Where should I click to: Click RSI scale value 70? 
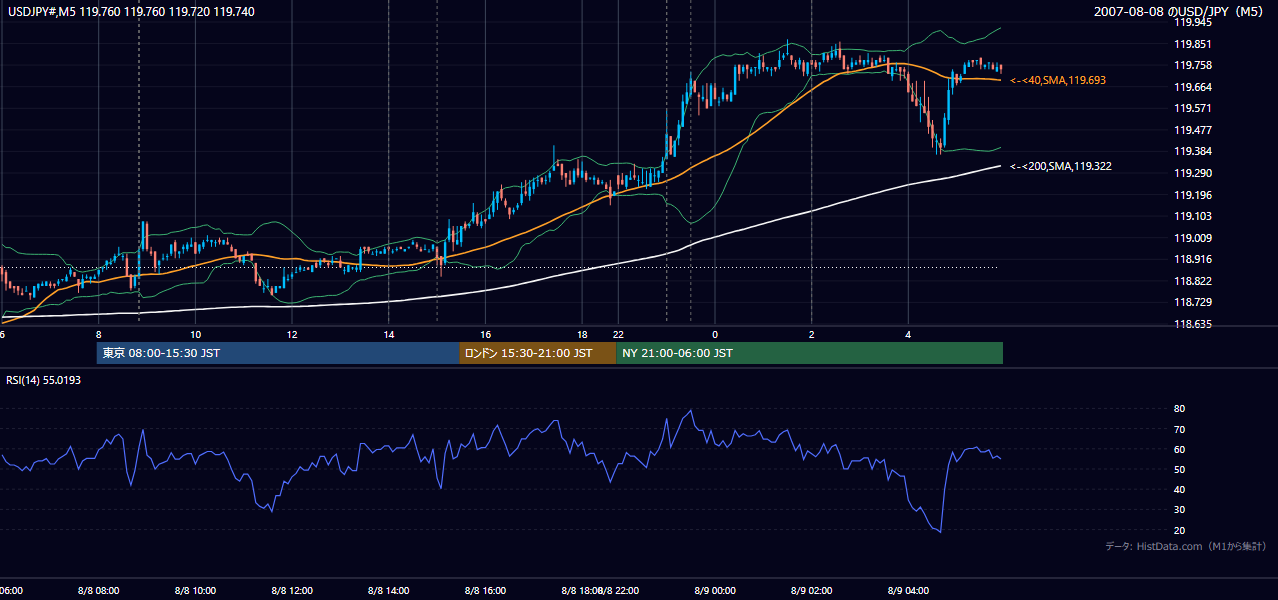point(1179,429)
